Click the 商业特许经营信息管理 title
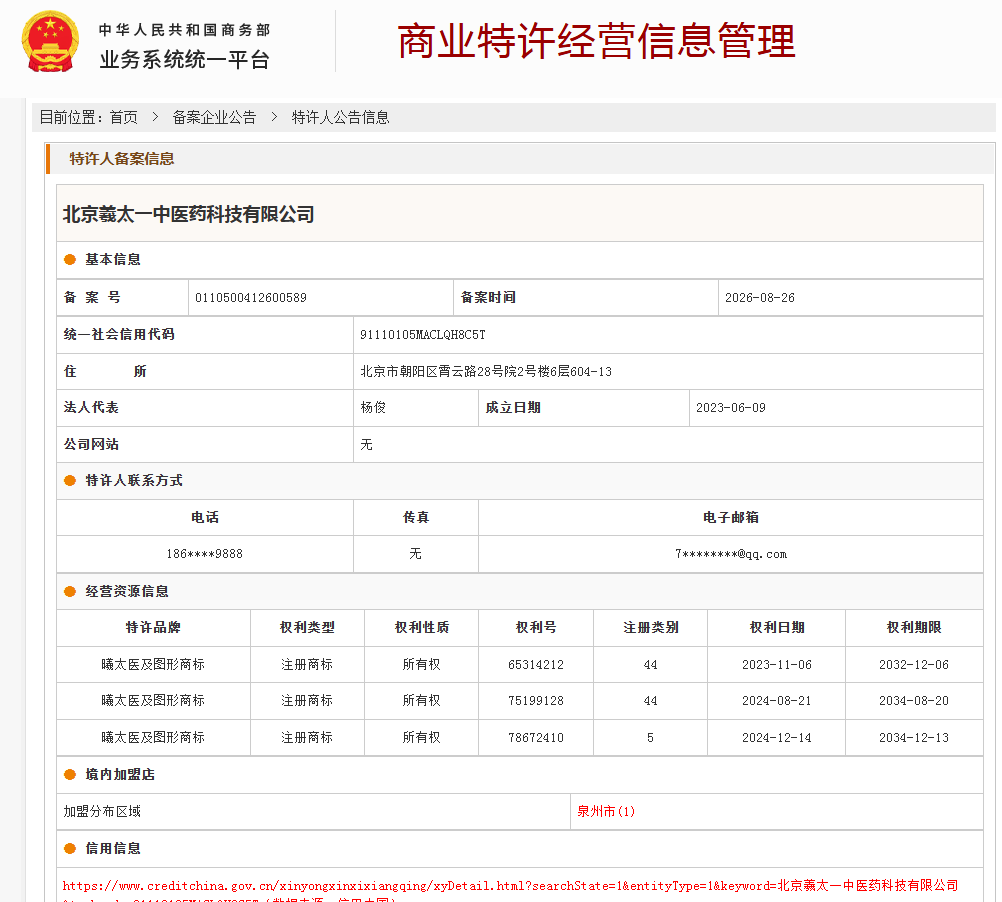 click(x=596, y=42)
